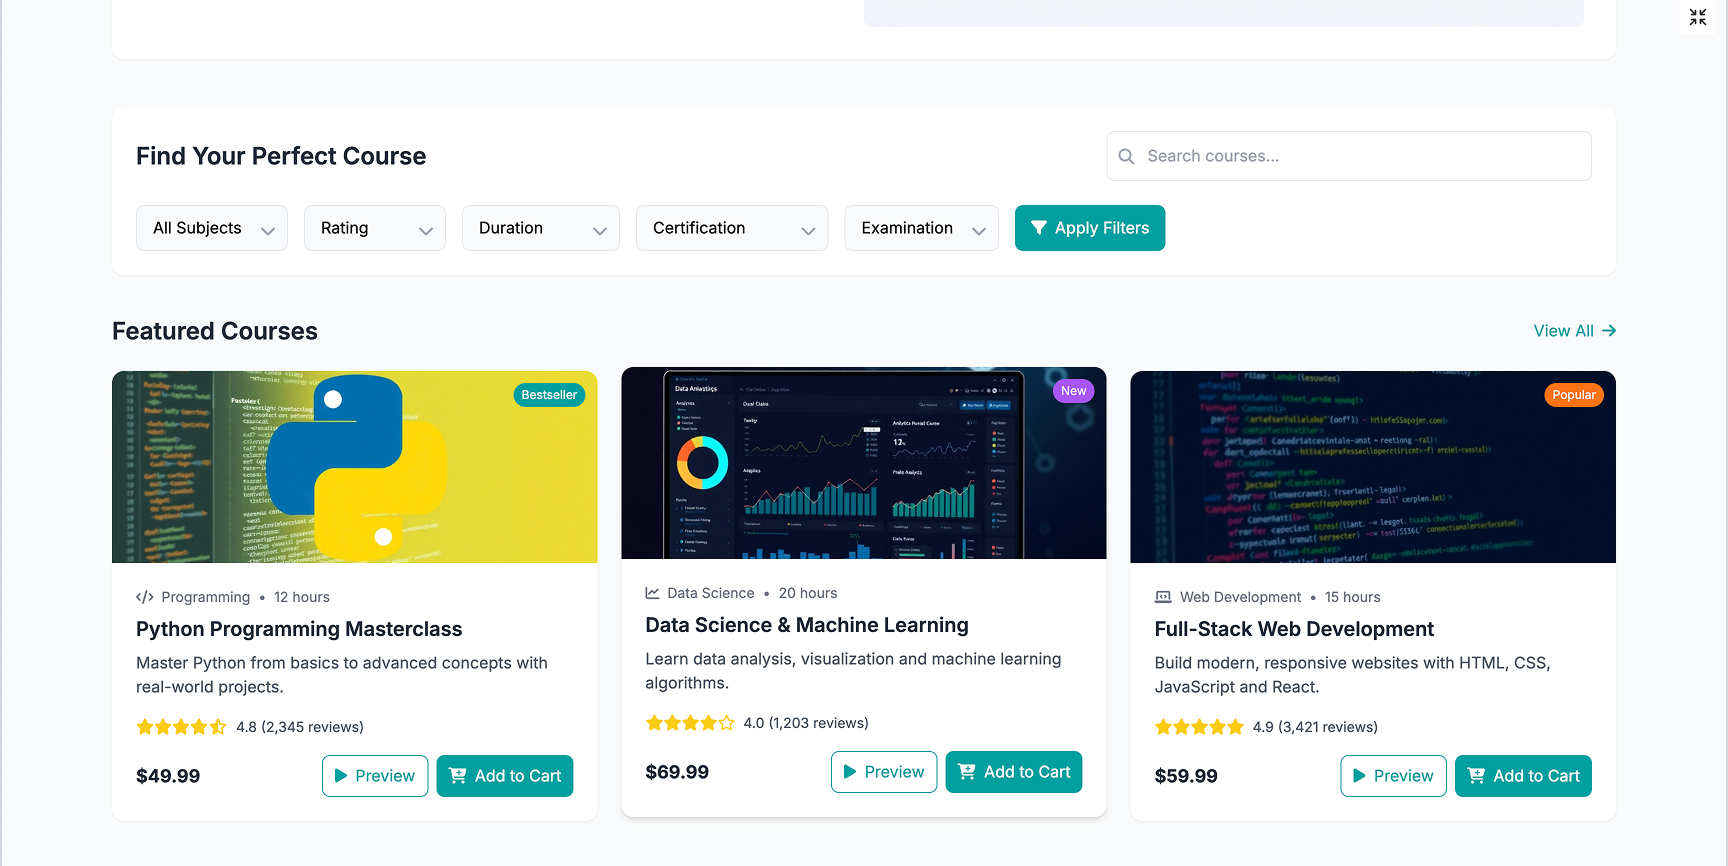Click the Programming code brackets icon
Image resolution: width=1728 pixels, height=866 pixels.
(x=145, y=597)
